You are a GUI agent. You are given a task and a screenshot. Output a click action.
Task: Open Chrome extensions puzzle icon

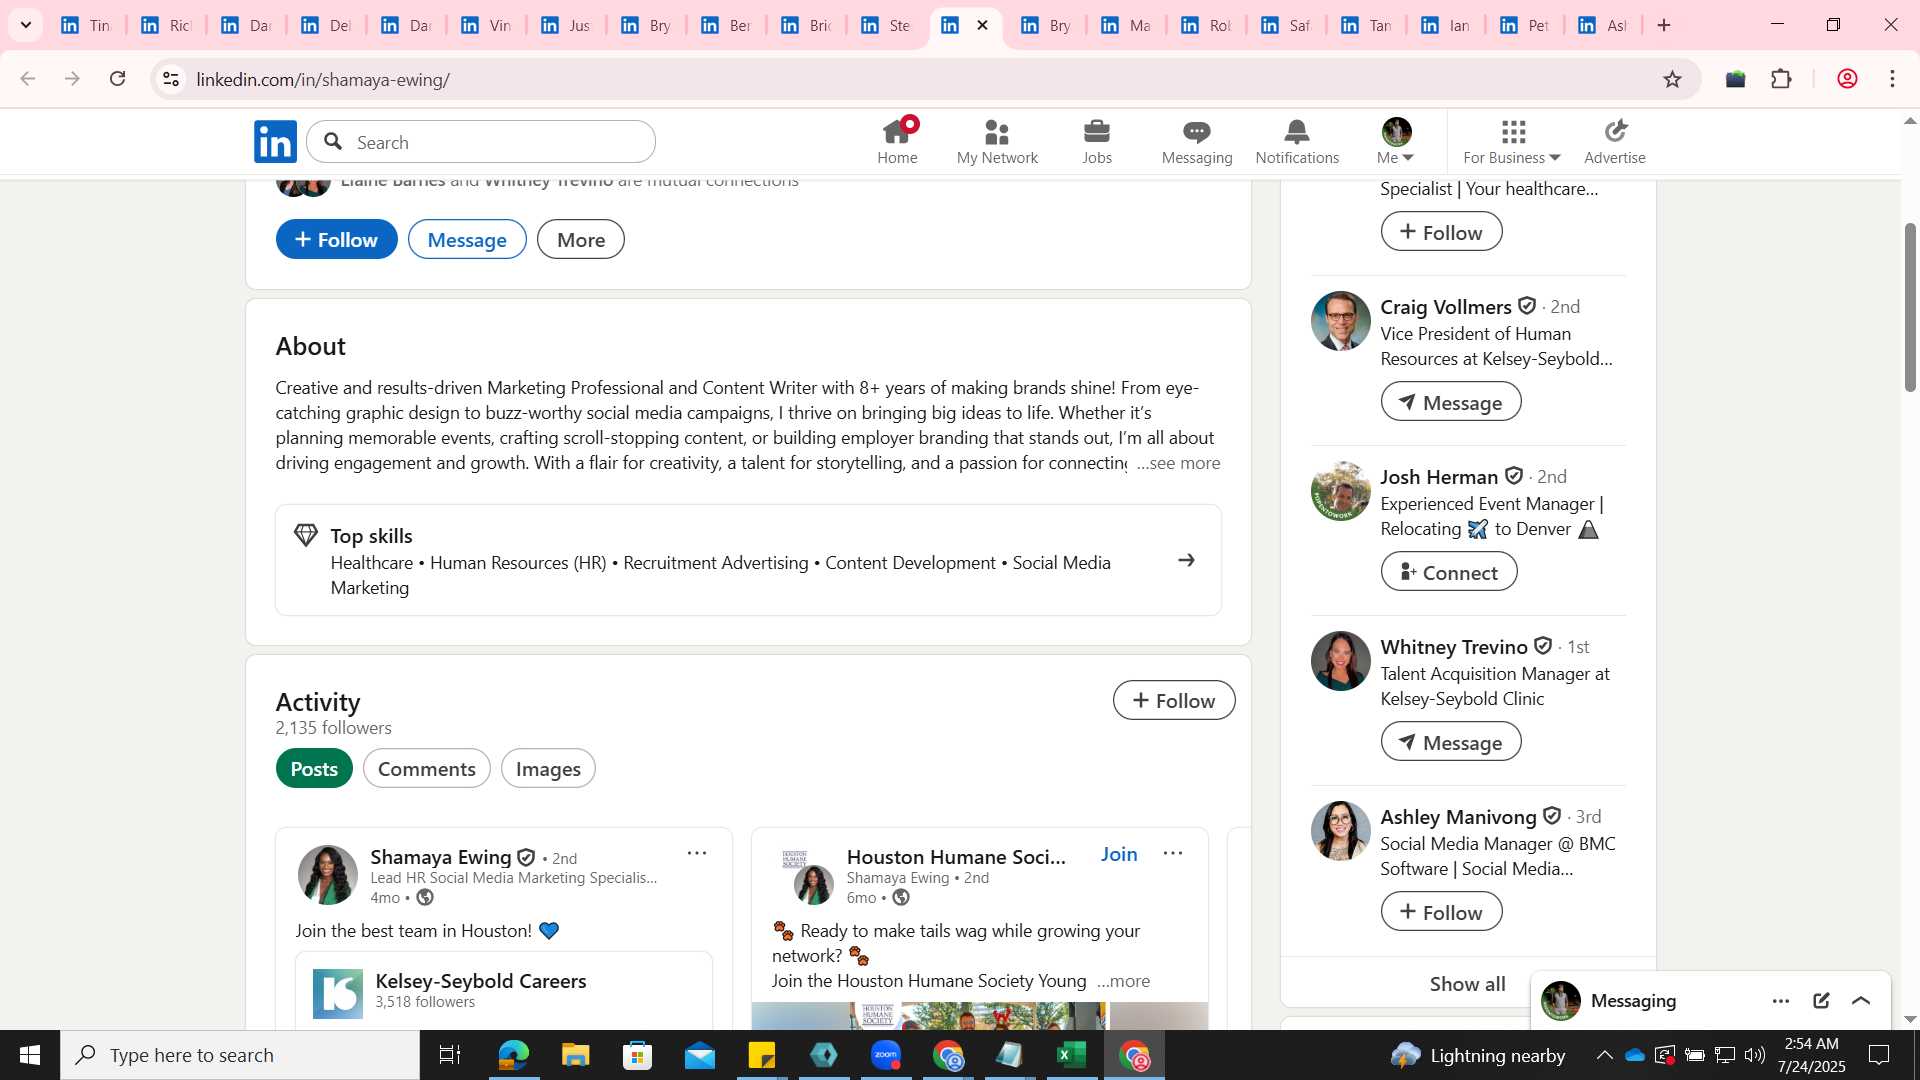pyautogui.click(x=1782, y=79)
